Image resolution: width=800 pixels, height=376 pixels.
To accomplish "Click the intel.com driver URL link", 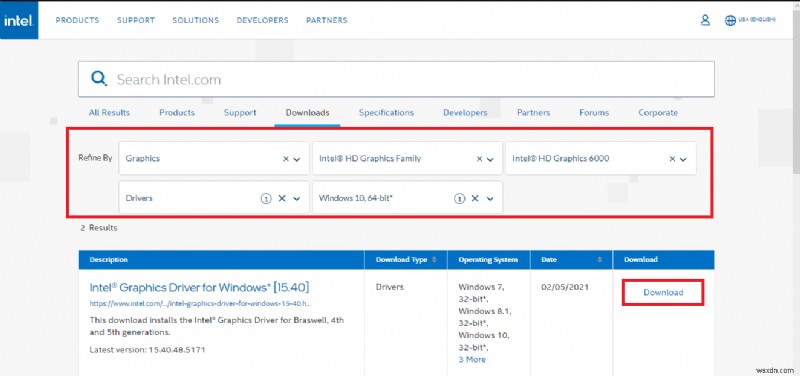I will (x=201, y=303).
